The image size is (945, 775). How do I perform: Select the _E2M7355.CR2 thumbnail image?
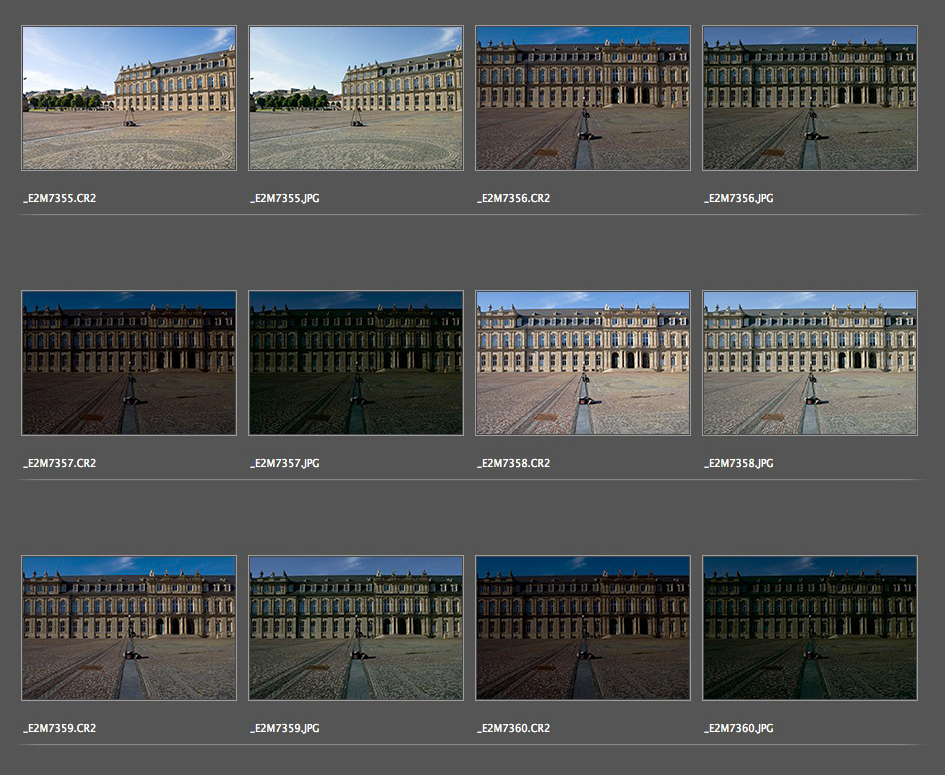(x=129, y=98)
